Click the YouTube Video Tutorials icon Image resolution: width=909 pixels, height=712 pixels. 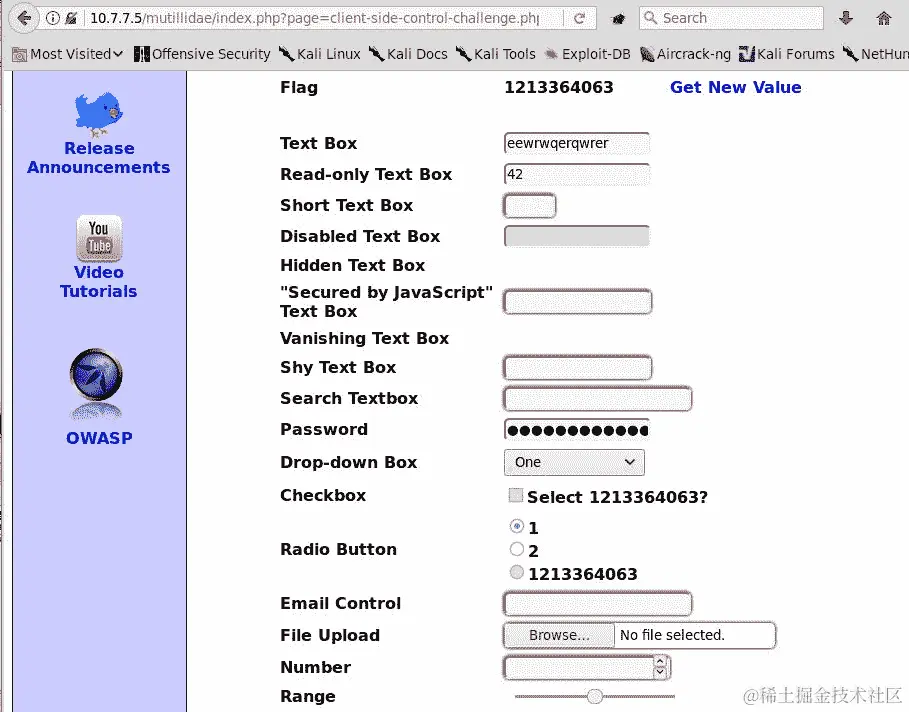(x=99, y=238)
